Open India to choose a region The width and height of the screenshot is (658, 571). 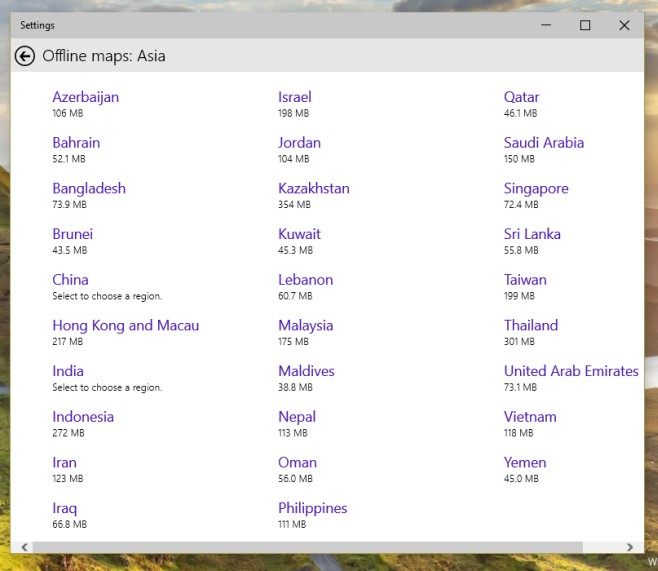[68, 371]
